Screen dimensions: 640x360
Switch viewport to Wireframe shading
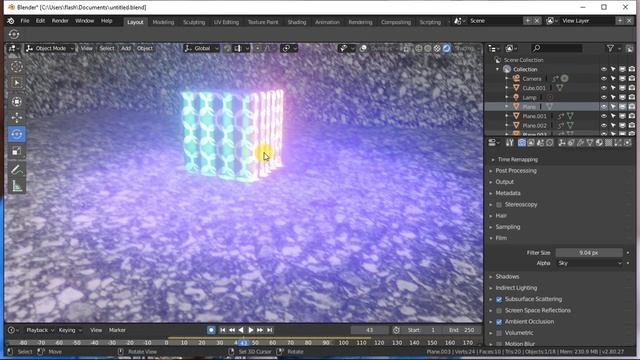tap(418, 48)
